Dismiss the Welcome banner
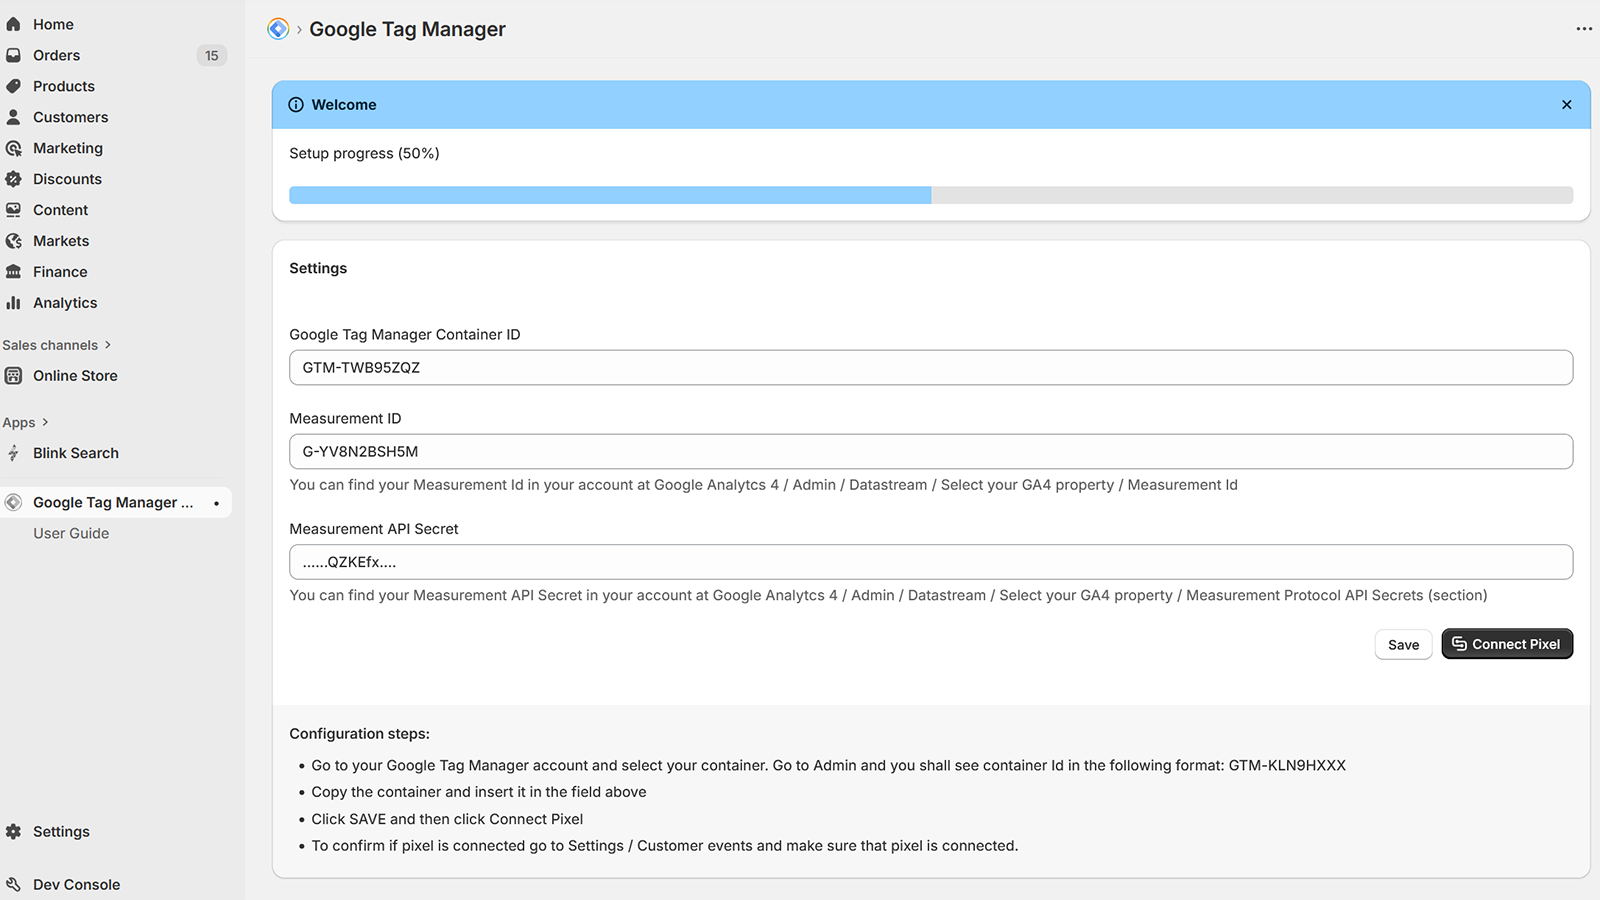Screen dimensions: 1600x900 coord(1565,104)
